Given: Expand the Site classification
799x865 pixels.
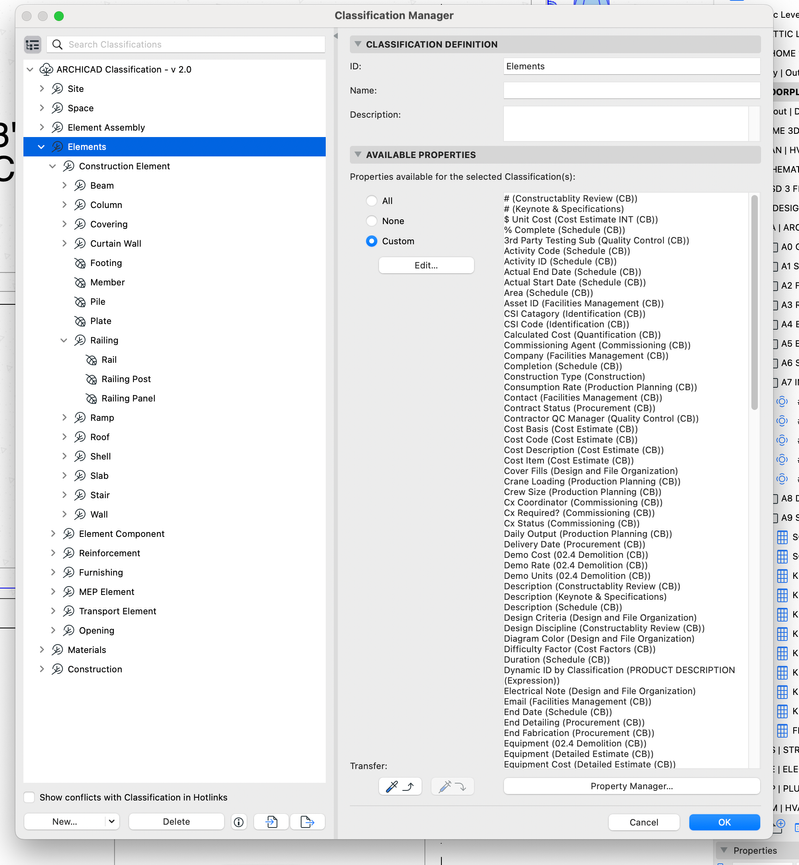Looking at the screenshot, I should [42, 89].
